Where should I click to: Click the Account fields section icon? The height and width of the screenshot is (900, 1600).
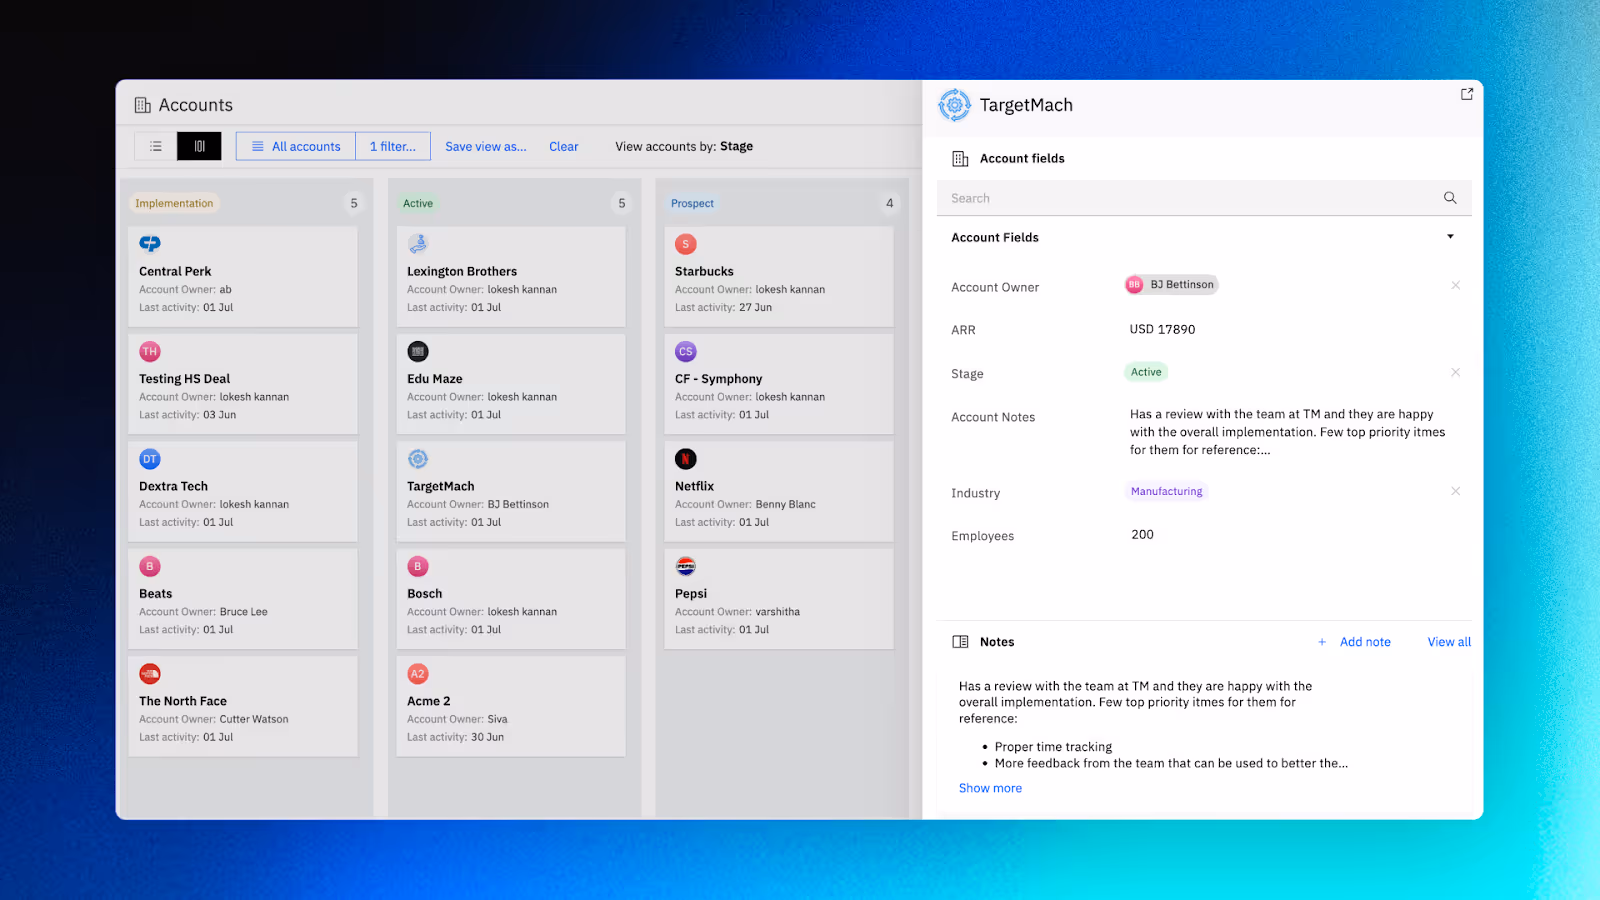point(960,158)
